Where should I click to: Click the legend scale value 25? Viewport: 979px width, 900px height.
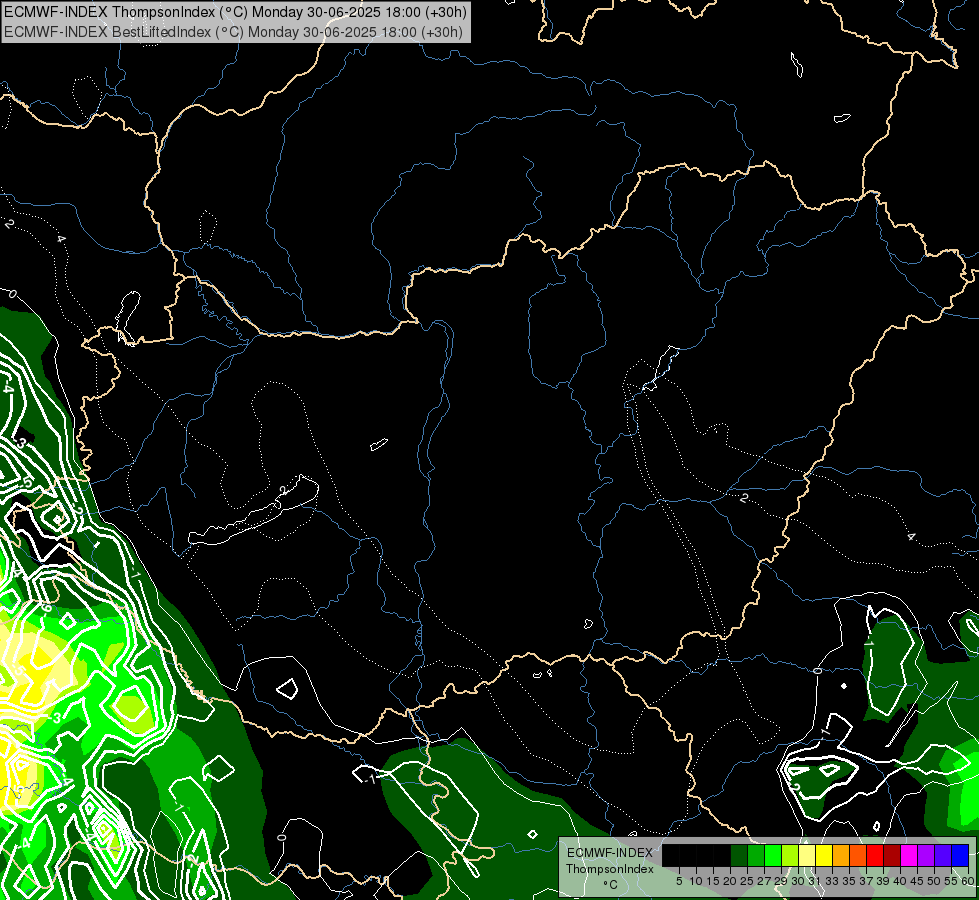tap(747, 881)
